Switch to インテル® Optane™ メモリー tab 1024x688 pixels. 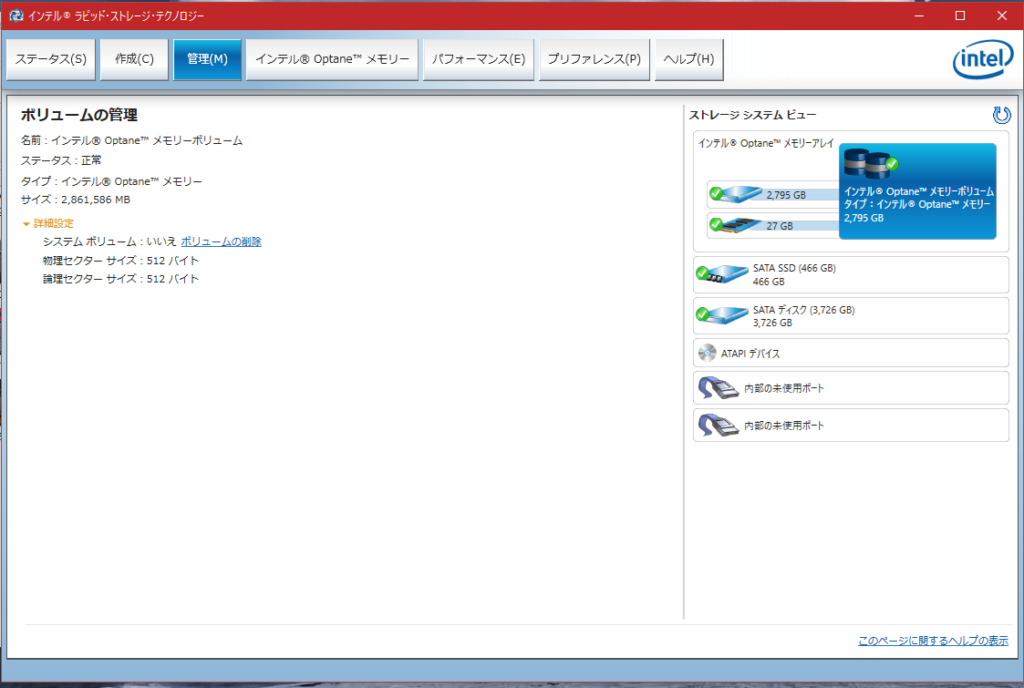[332, 59]
